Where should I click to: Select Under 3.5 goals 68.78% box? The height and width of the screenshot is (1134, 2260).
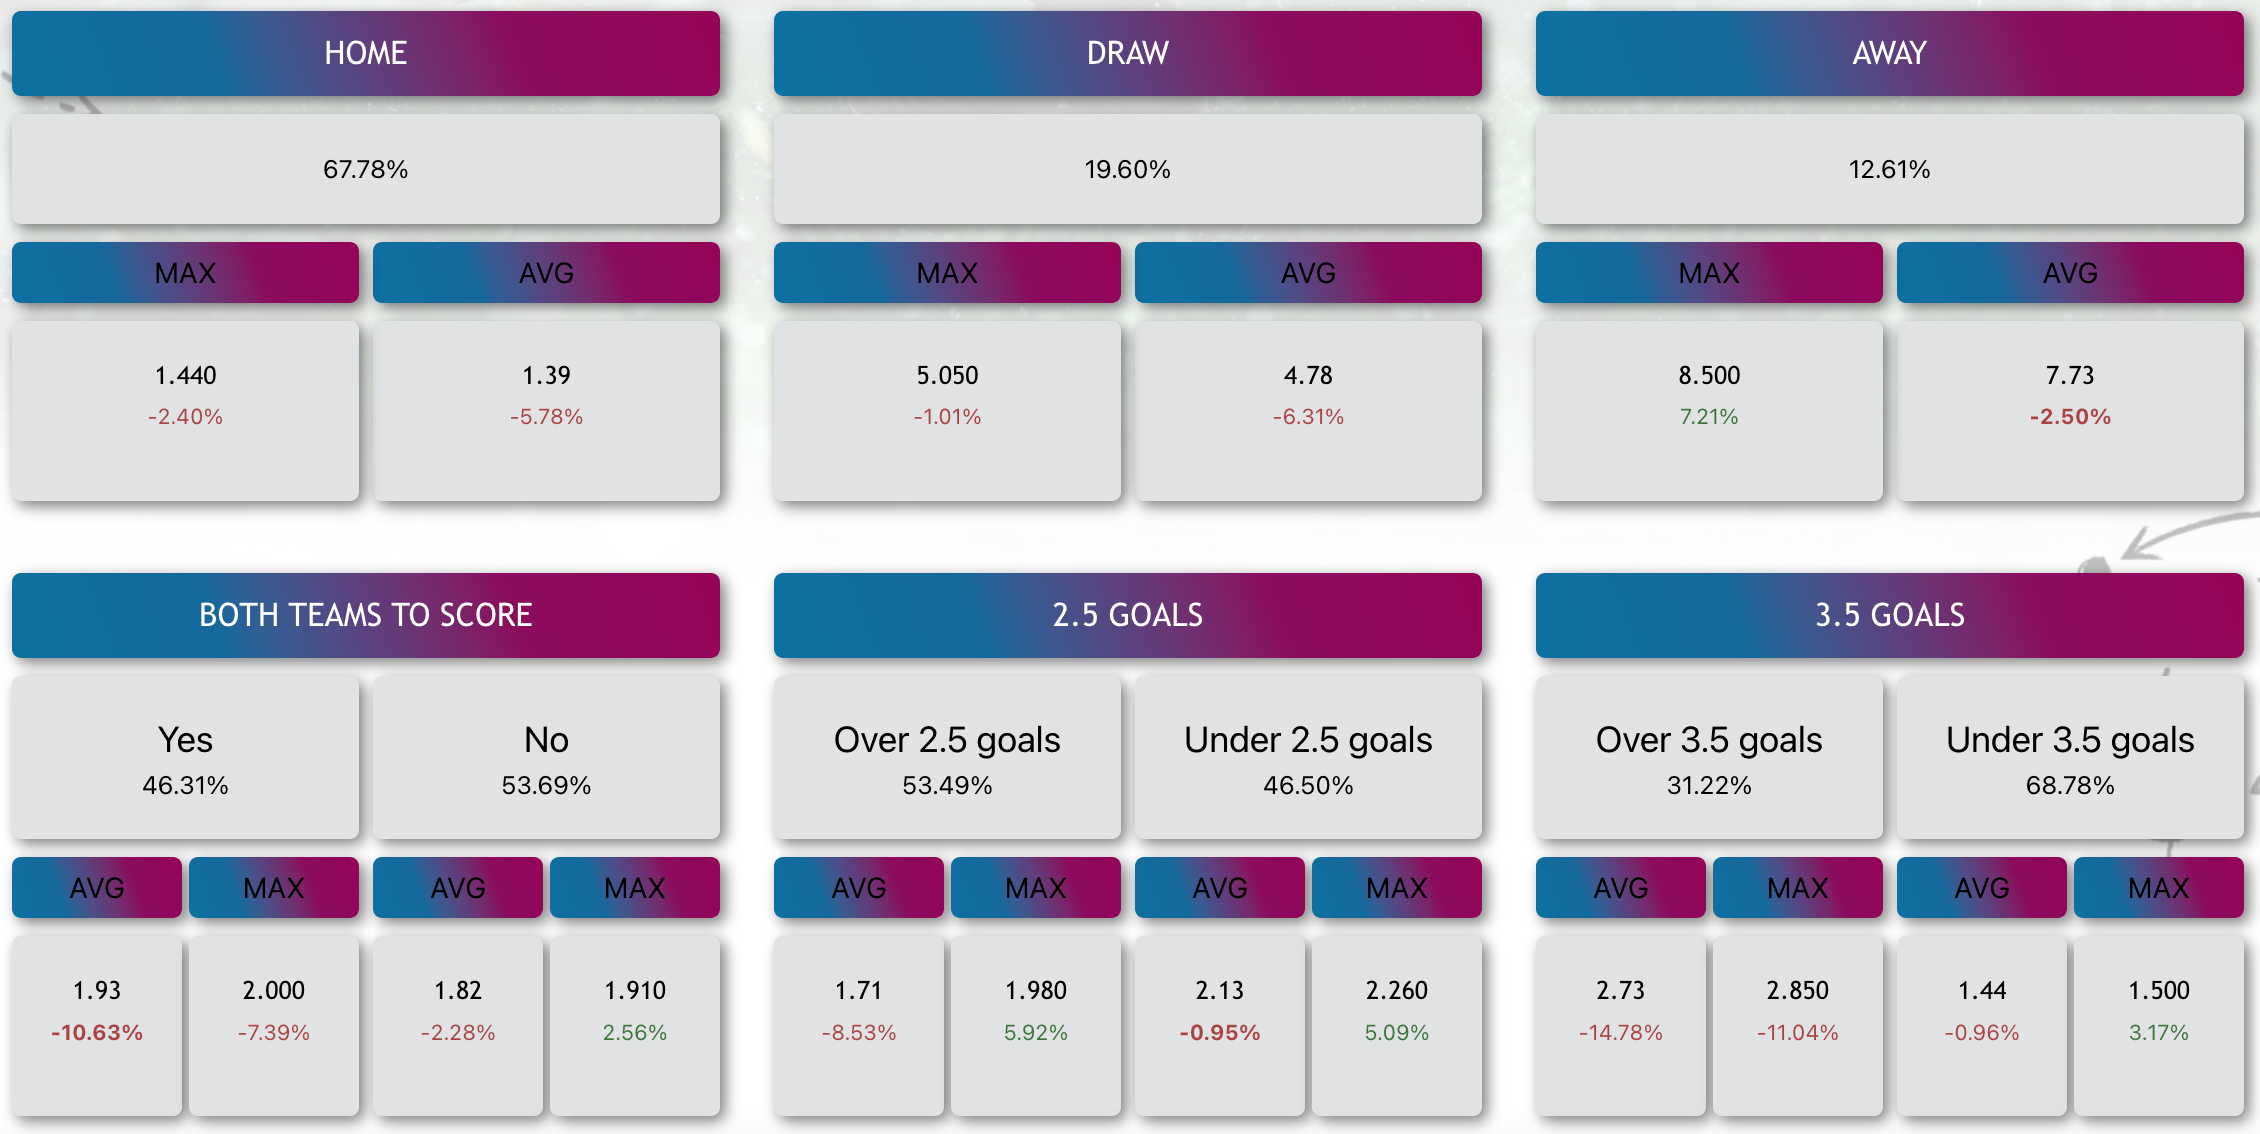click(2070, 757)
